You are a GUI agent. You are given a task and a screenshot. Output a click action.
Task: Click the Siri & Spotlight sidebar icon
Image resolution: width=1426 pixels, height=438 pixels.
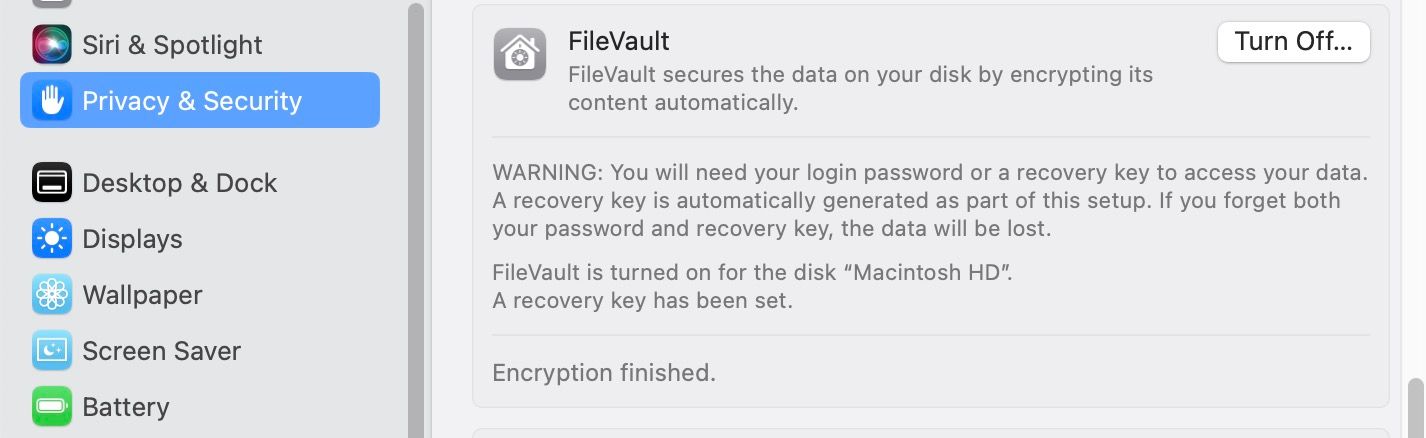coord(51,45)
